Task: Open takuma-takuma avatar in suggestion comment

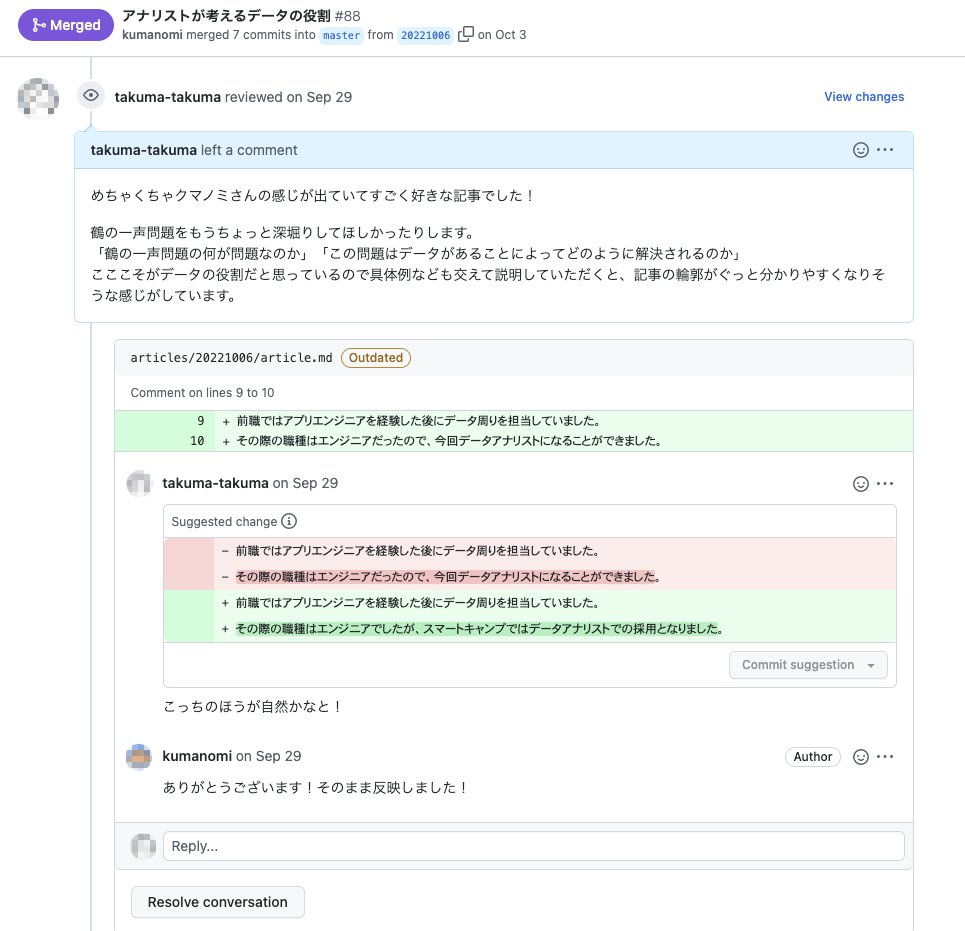Action: point(139,483)
